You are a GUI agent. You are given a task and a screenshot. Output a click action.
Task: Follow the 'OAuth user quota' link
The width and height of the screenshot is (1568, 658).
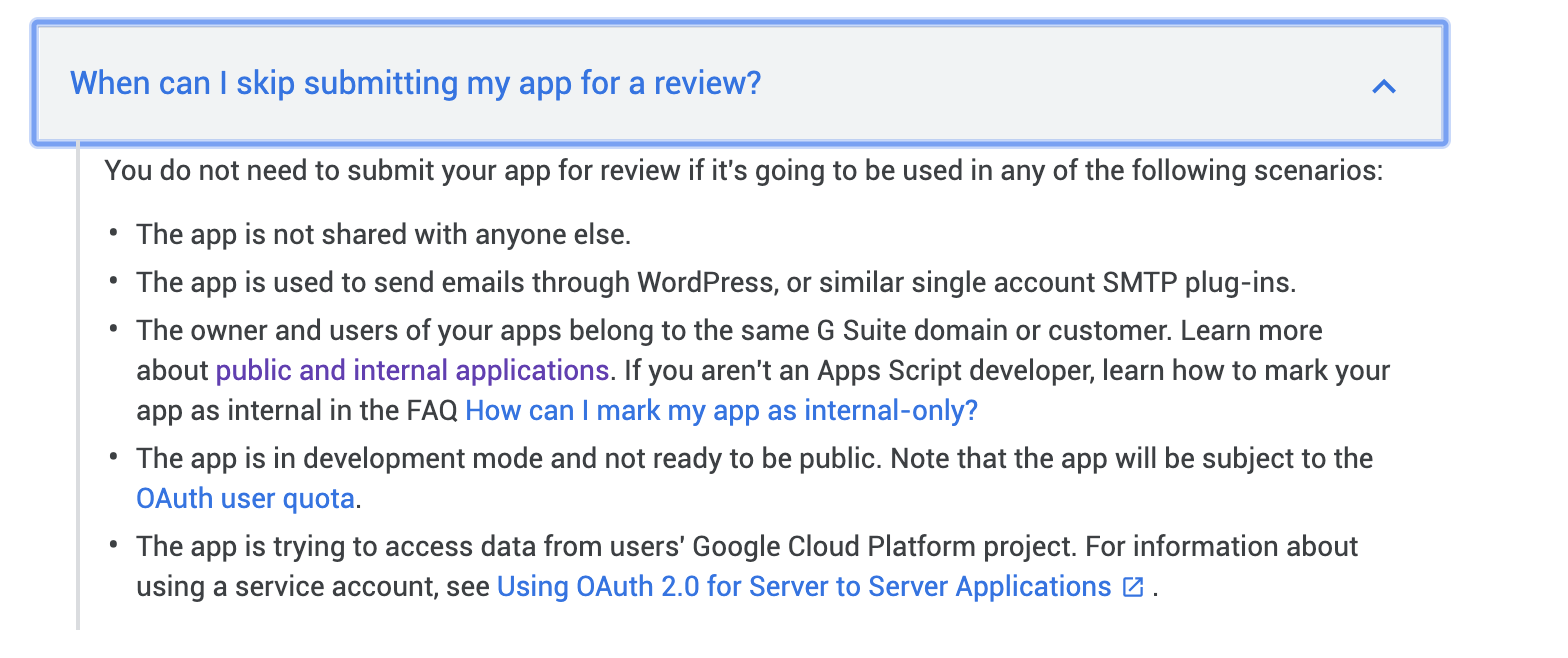pyautogui.click(x=246, y=499)
